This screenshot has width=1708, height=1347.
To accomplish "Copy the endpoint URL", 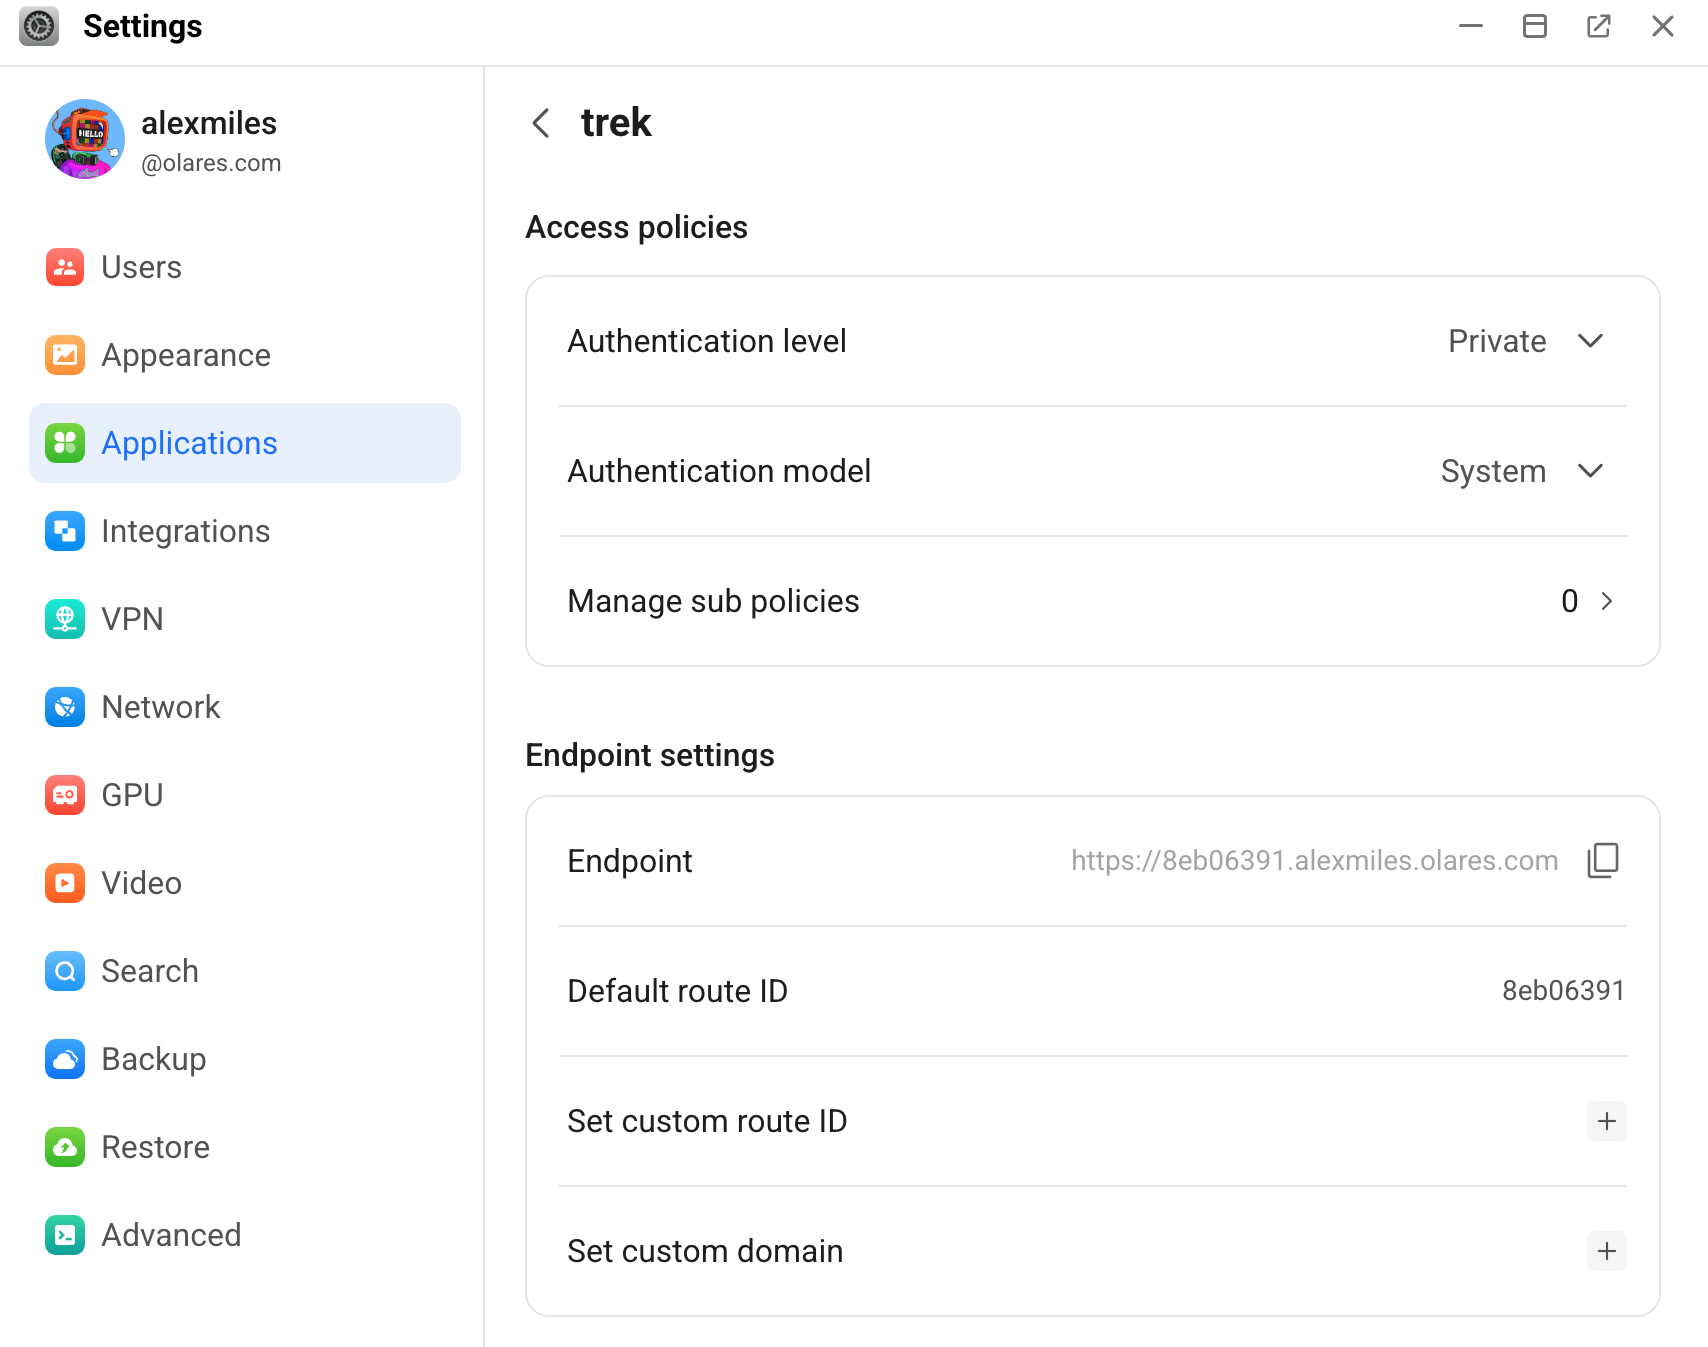I will pos(1602,860).
